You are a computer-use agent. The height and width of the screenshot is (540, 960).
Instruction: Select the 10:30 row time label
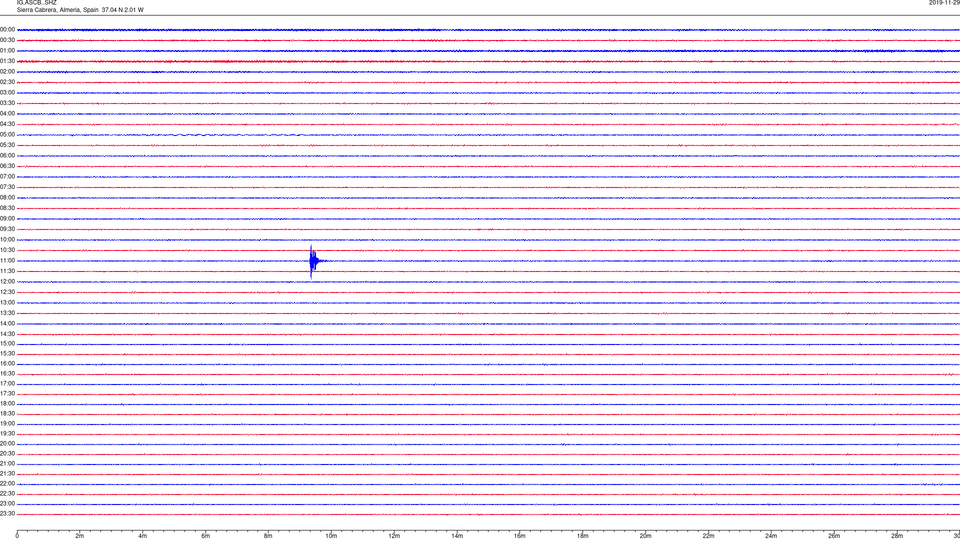tap(8, 250)
